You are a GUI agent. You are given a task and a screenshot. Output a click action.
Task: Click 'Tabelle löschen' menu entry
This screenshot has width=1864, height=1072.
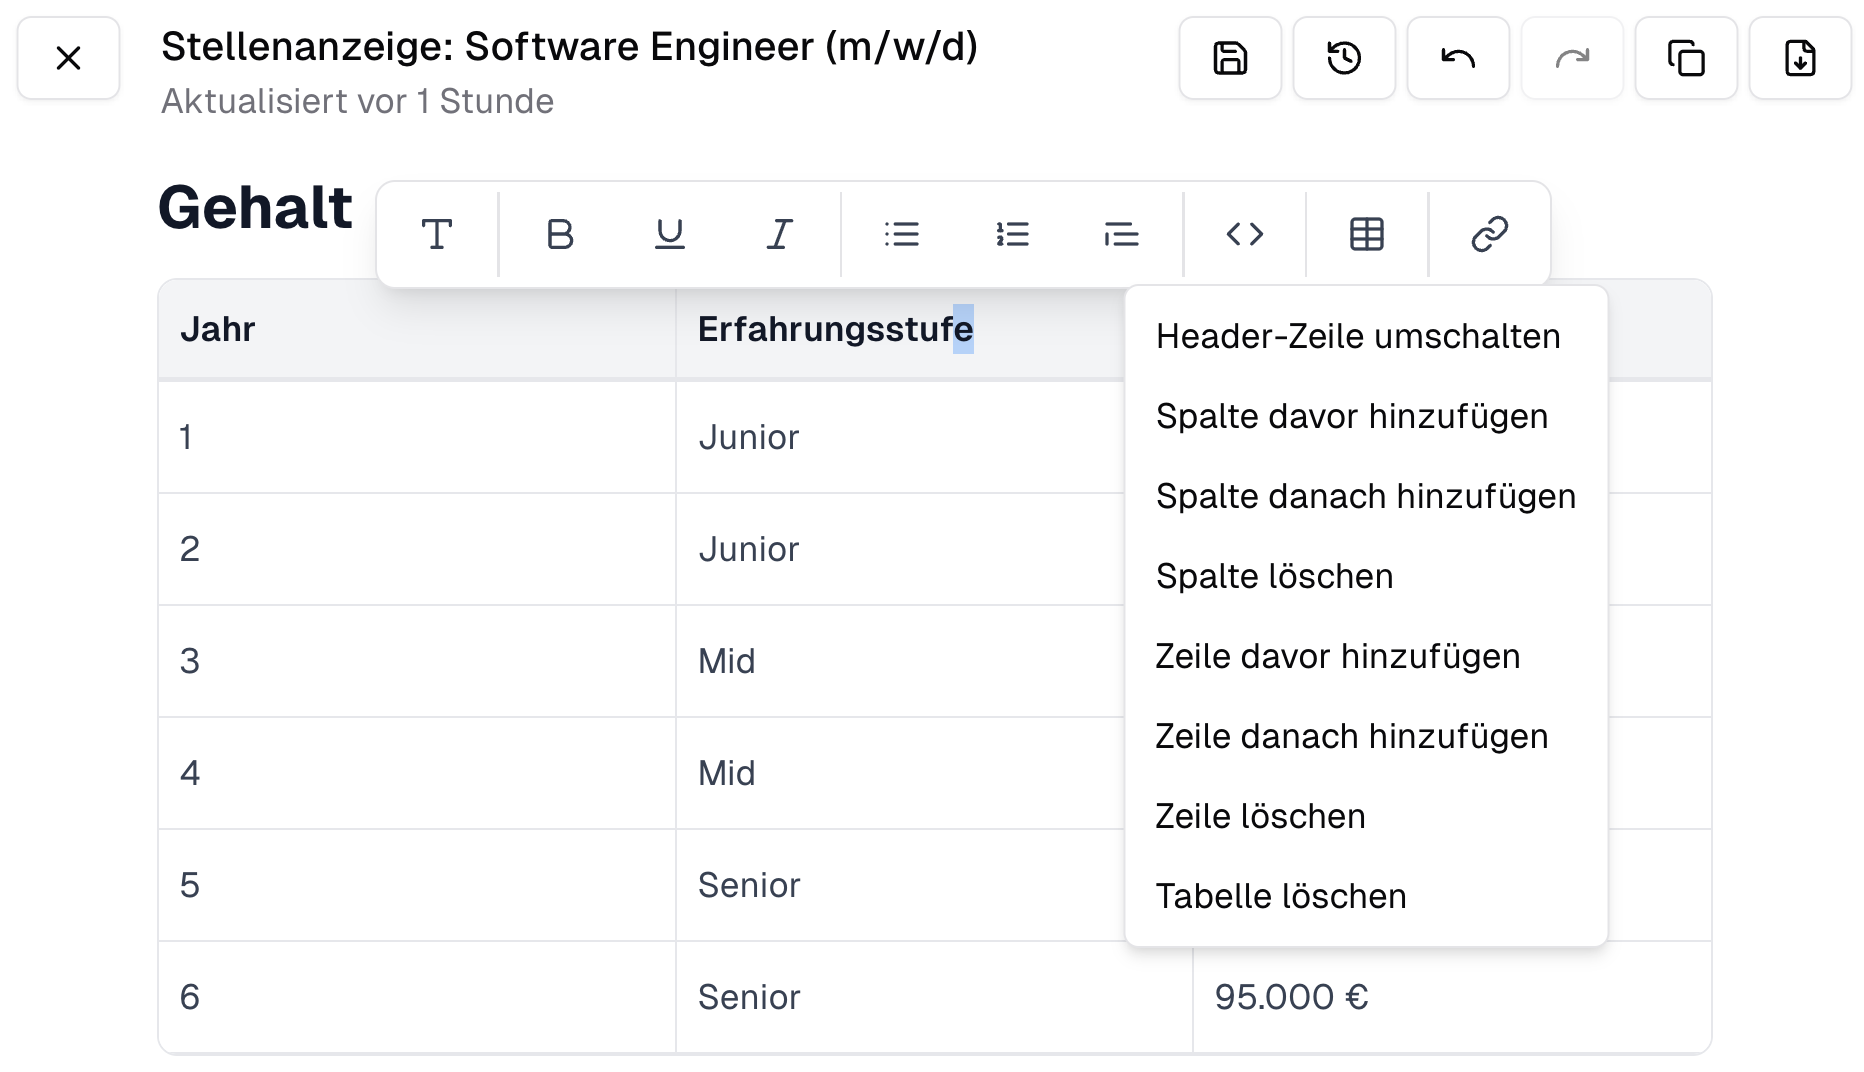[1280, 897]
